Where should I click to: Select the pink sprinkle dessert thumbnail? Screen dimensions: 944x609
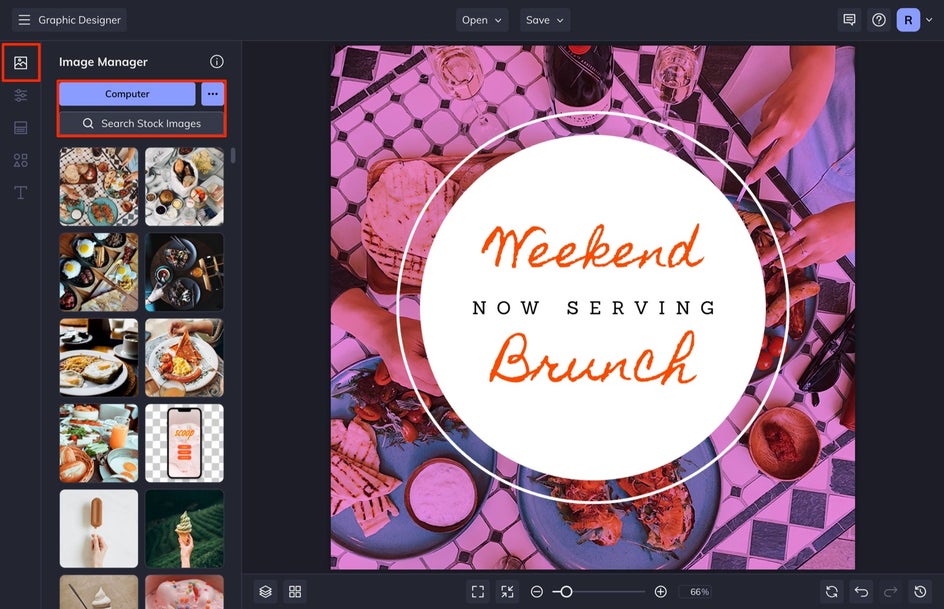point(184,592)
